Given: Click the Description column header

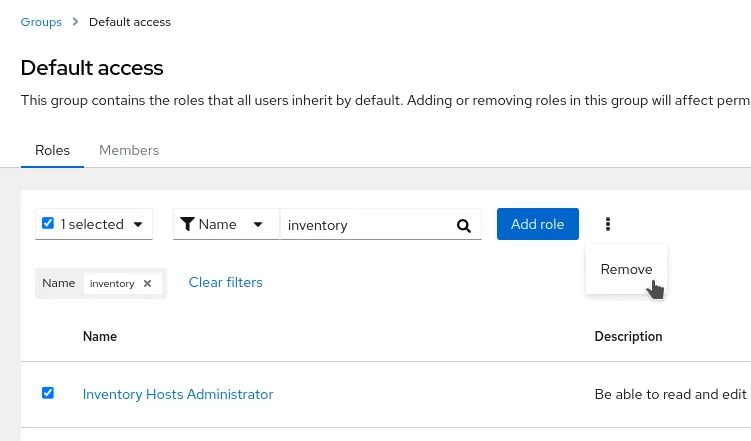Looking at the screenshot, I should [x=628, y=336].
